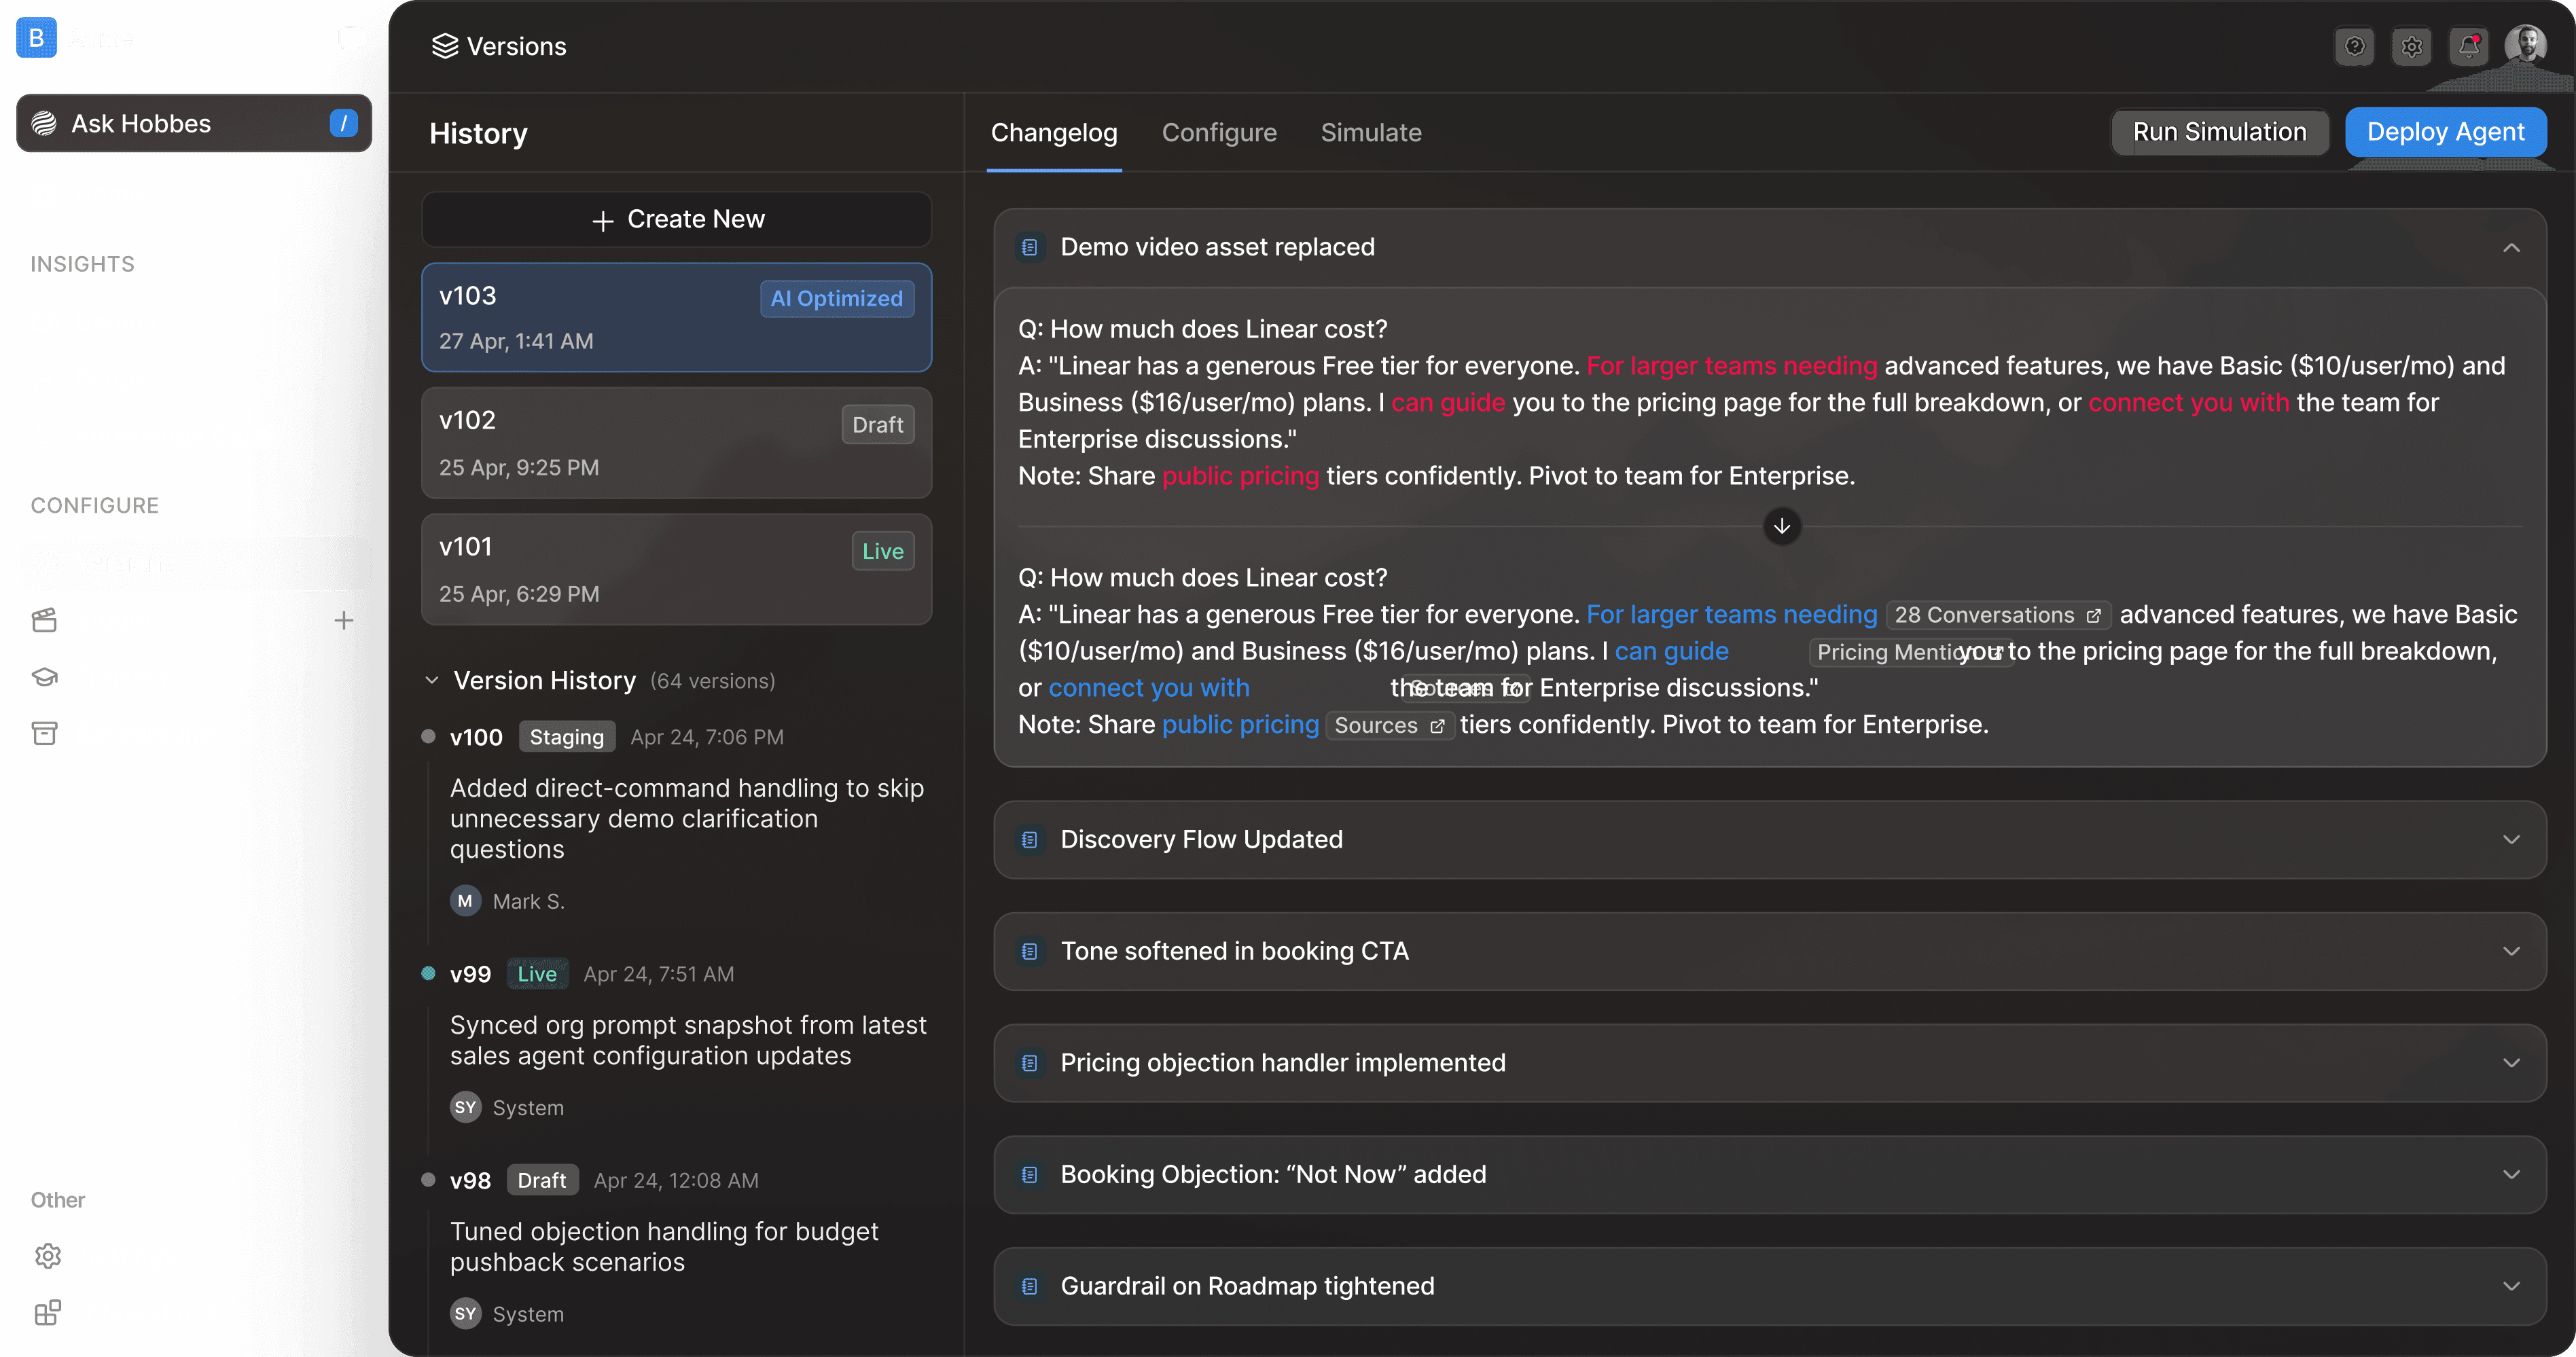Open the archive box icon in the sidebar
Viewport: 2576px width, 1357px height.
coord(45,733)
